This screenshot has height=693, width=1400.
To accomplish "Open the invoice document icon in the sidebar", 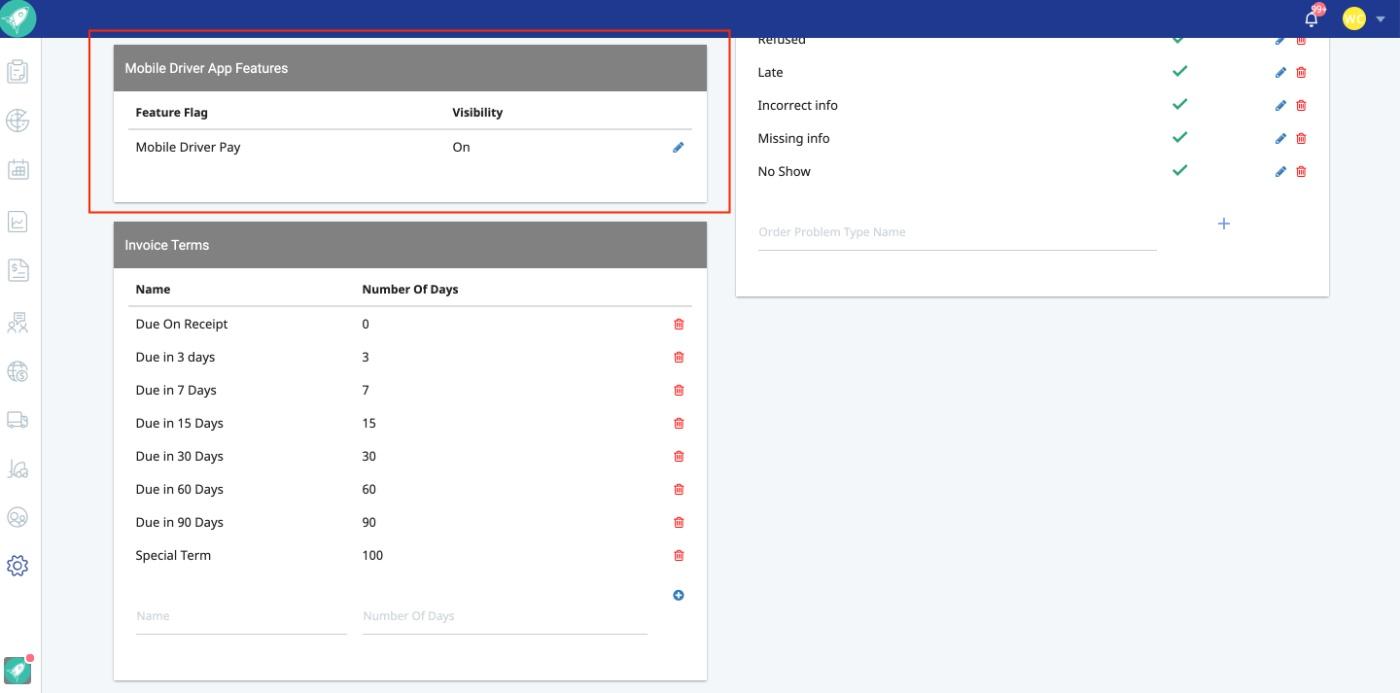I will (x=17, y=270).
